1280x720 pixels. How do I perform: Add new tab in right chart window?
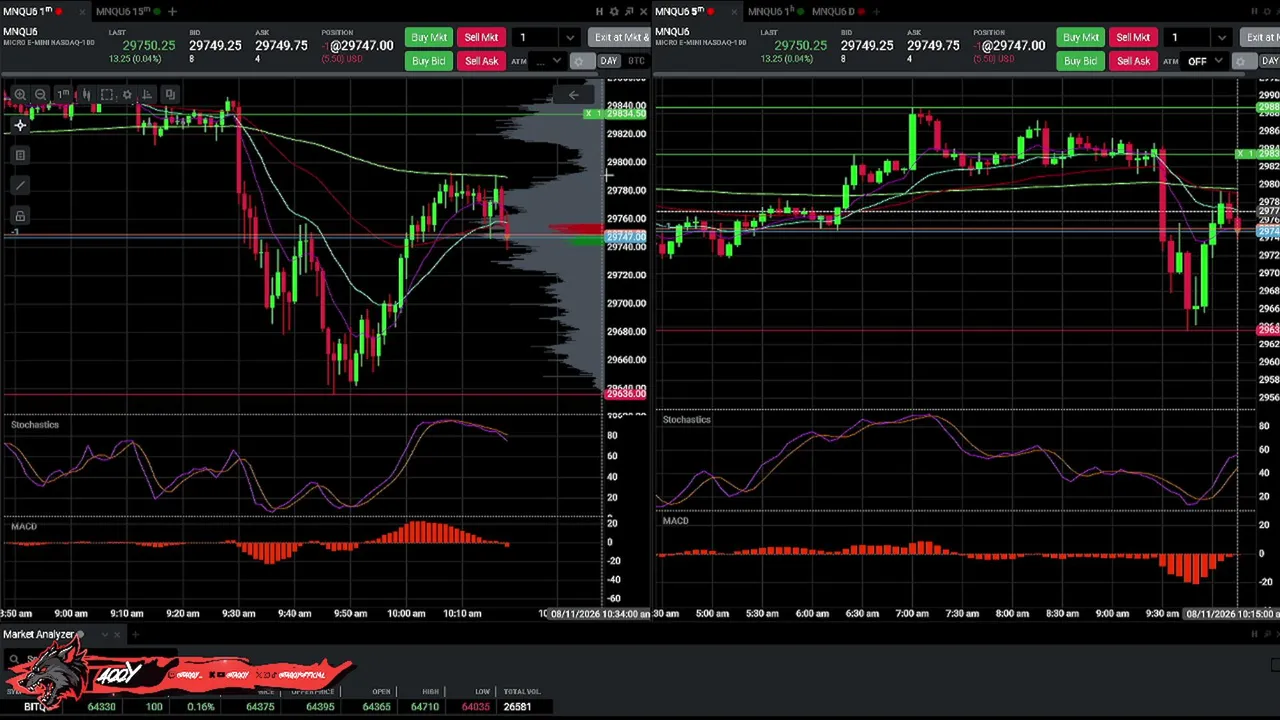[x=876, y=11]
